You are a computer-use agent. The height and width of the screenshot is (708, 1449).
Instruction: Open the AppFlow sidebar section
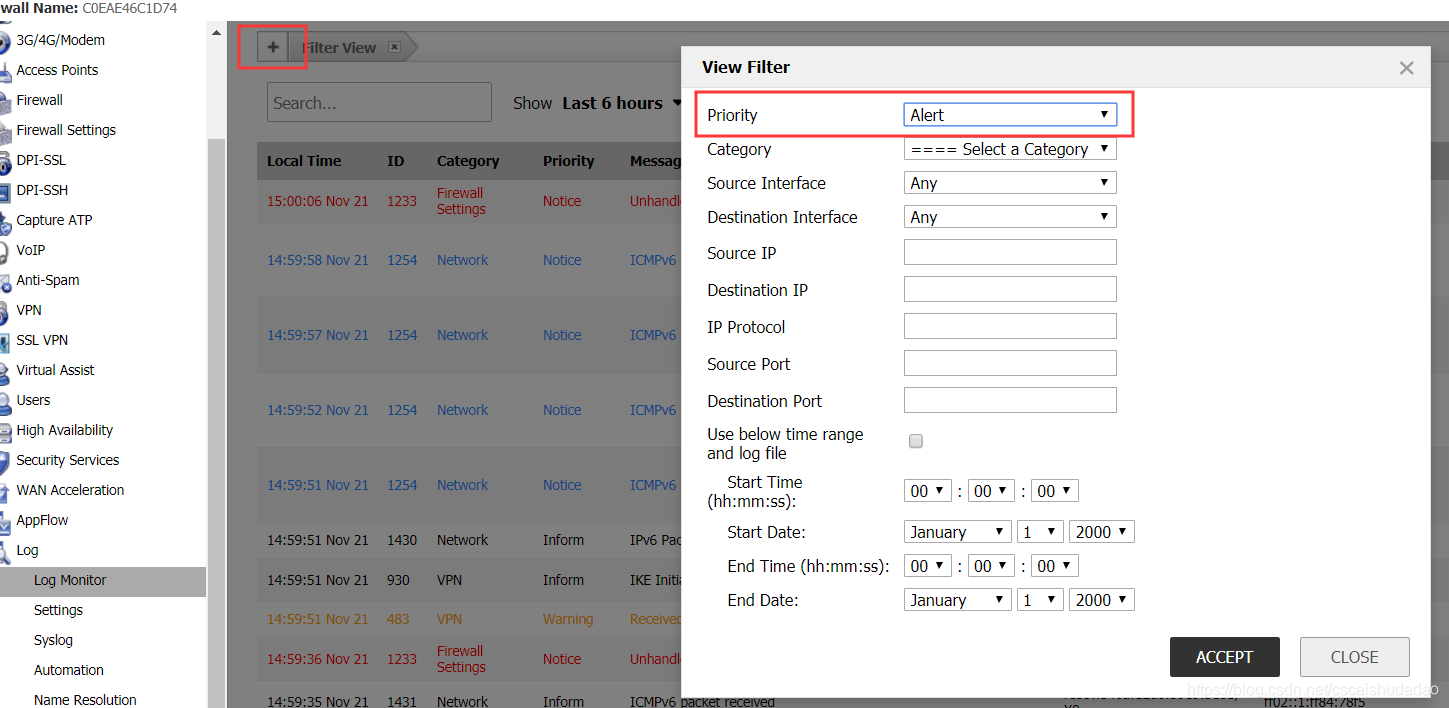tap(42, 520)
